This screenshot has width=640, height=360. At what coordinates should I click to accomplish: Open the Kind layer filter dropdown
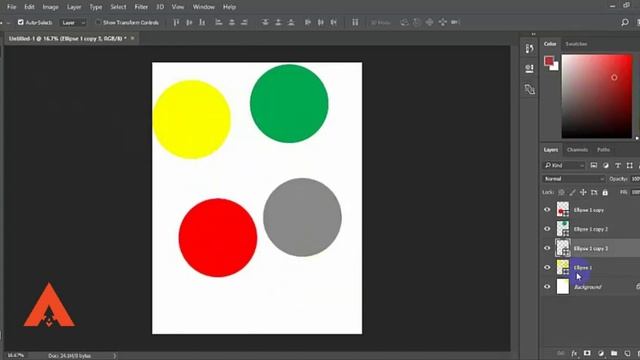tap(564, 165)
